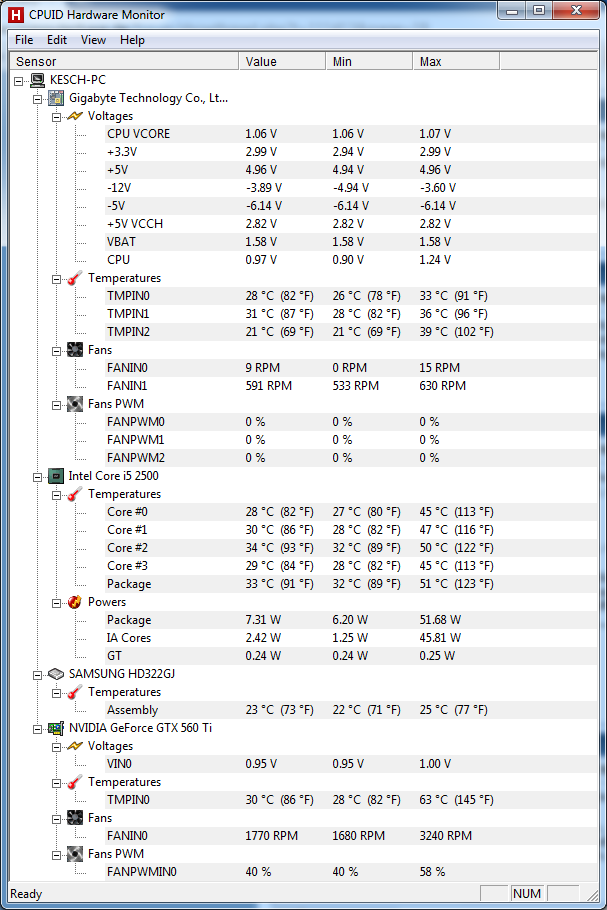607x910 pixels.
Task: Click the Value column header
Action: point(282,62)
